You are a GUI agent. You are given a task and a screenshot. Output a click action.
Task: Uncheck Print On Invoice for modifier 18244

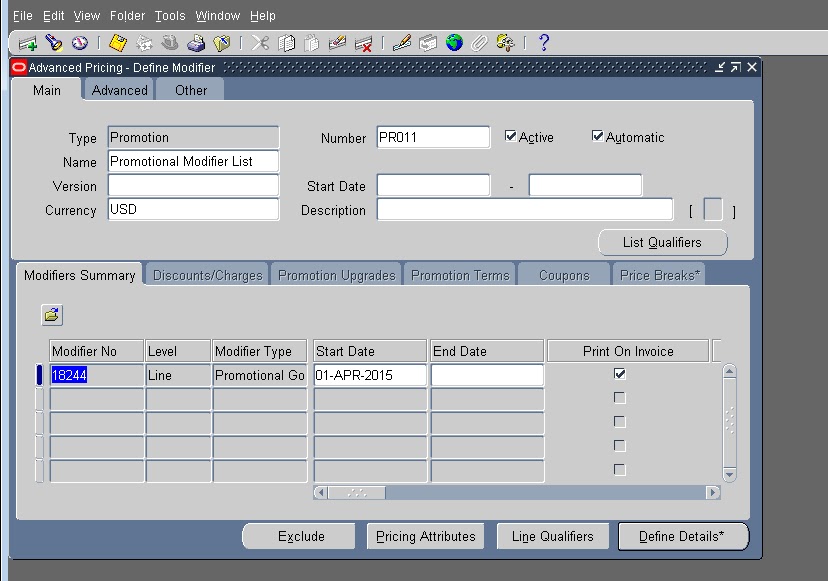[x=620, y=374]
